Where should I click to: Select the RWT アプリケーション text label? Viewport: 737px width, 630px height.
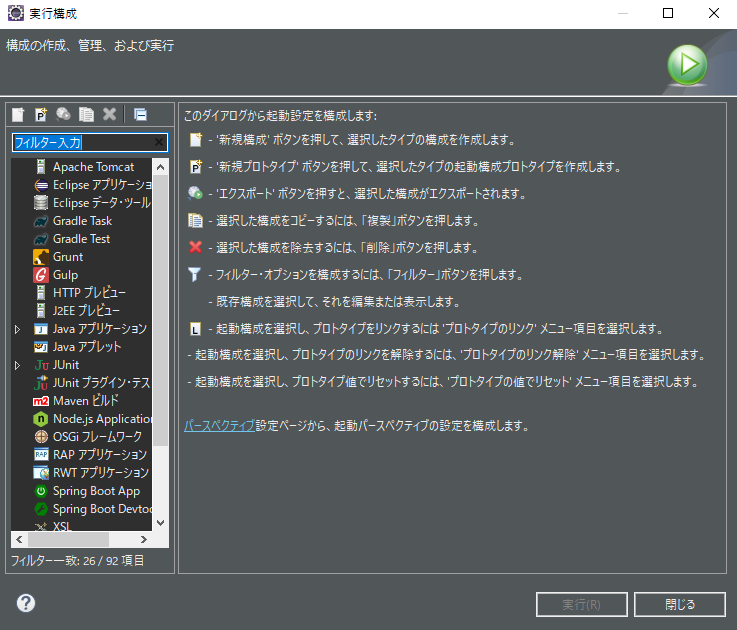(x=101, y=472)
